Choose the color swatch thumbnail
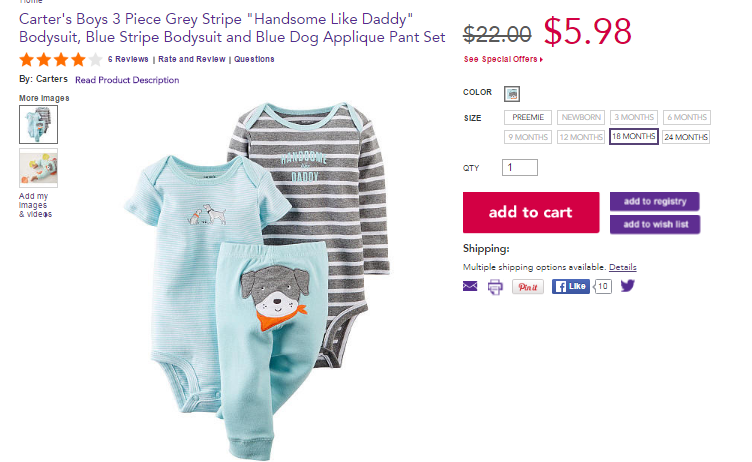Viewport: 752px width, 462px height. click(x=512, y=94)
